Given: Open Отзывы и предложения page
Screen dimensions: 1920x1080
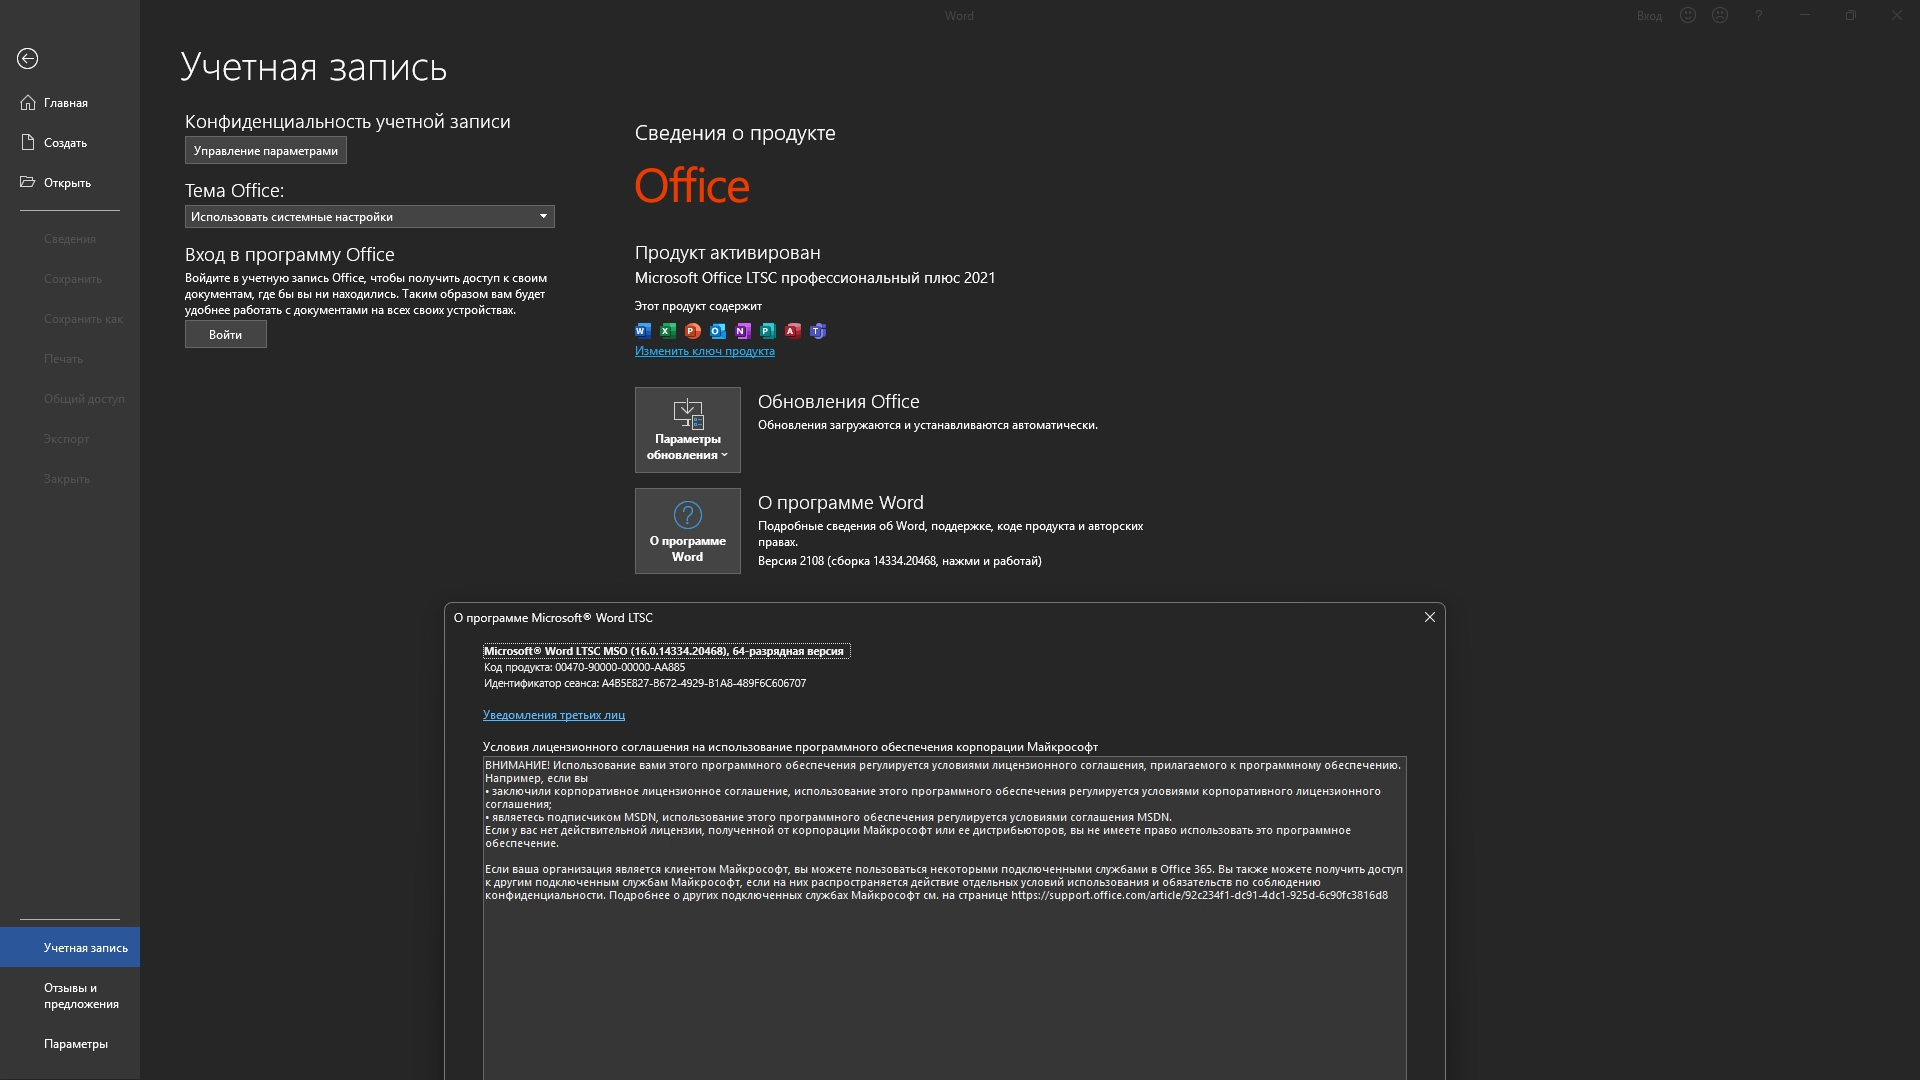Looking at the screenshot, I should [x=80, y=996].
